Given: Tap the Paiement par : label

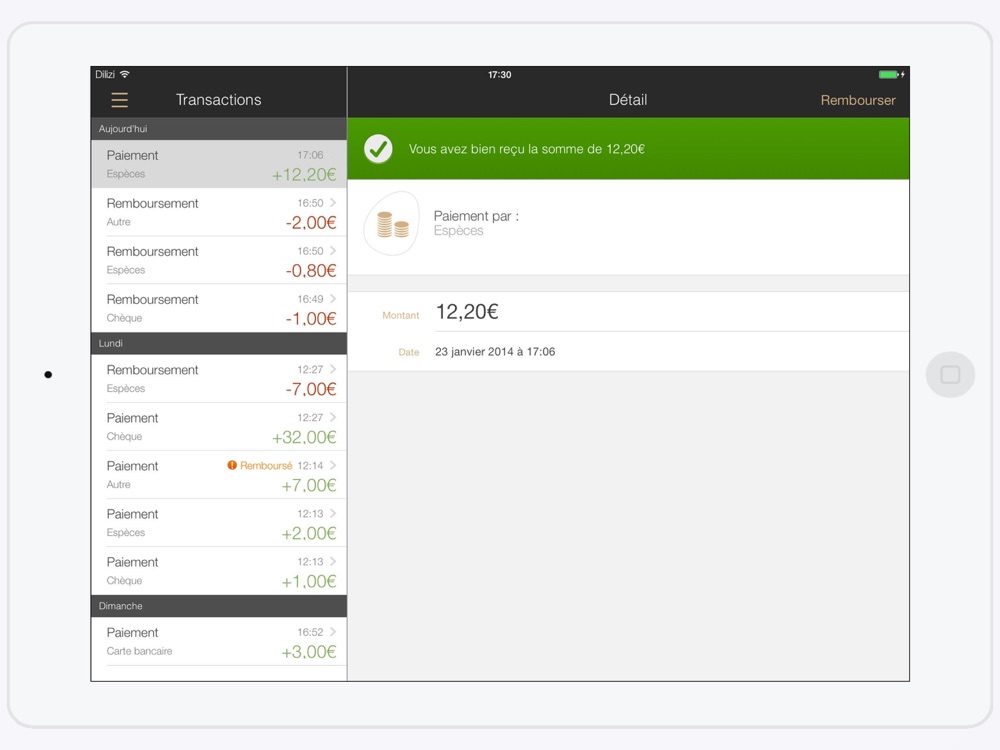Looking at the screenshot, I should (x=476, y=216).
